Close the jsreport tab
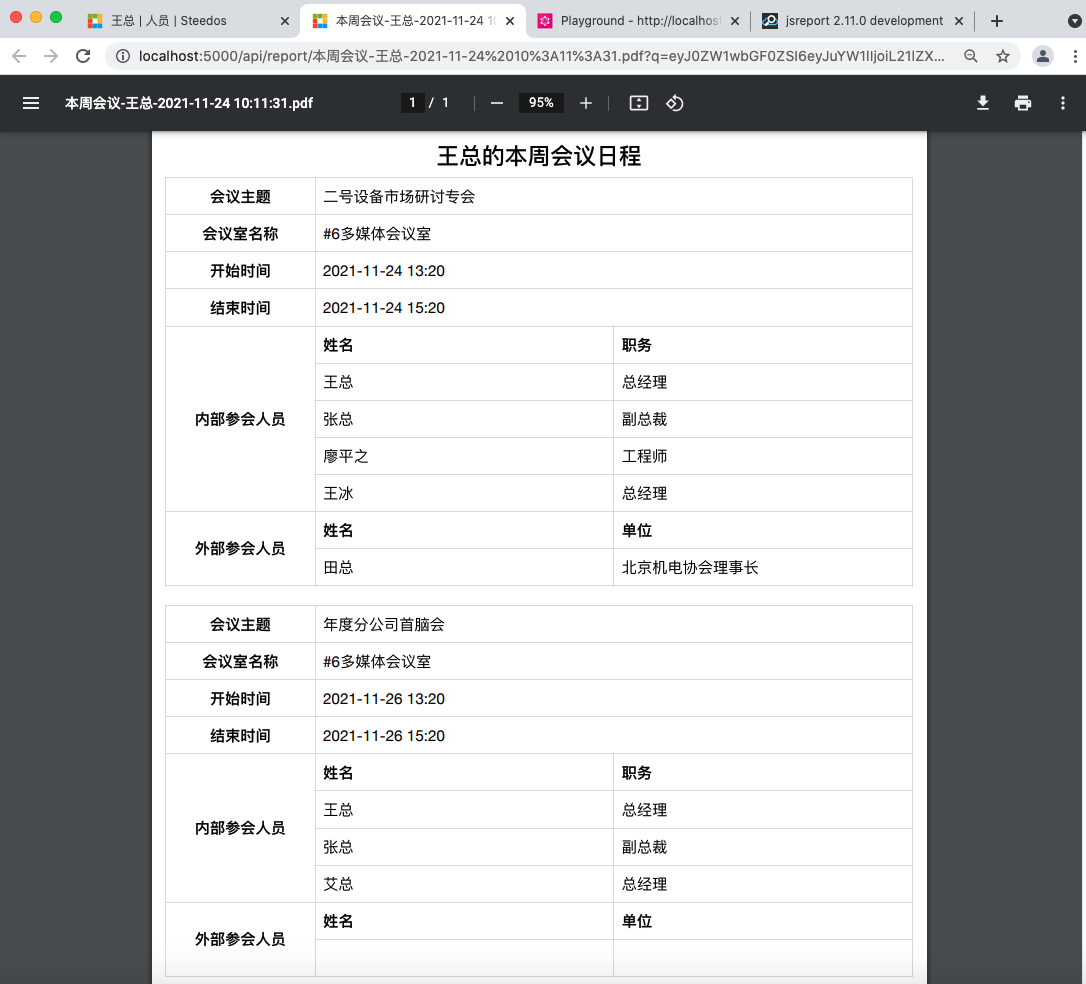1086x984 pixels. 959,21
